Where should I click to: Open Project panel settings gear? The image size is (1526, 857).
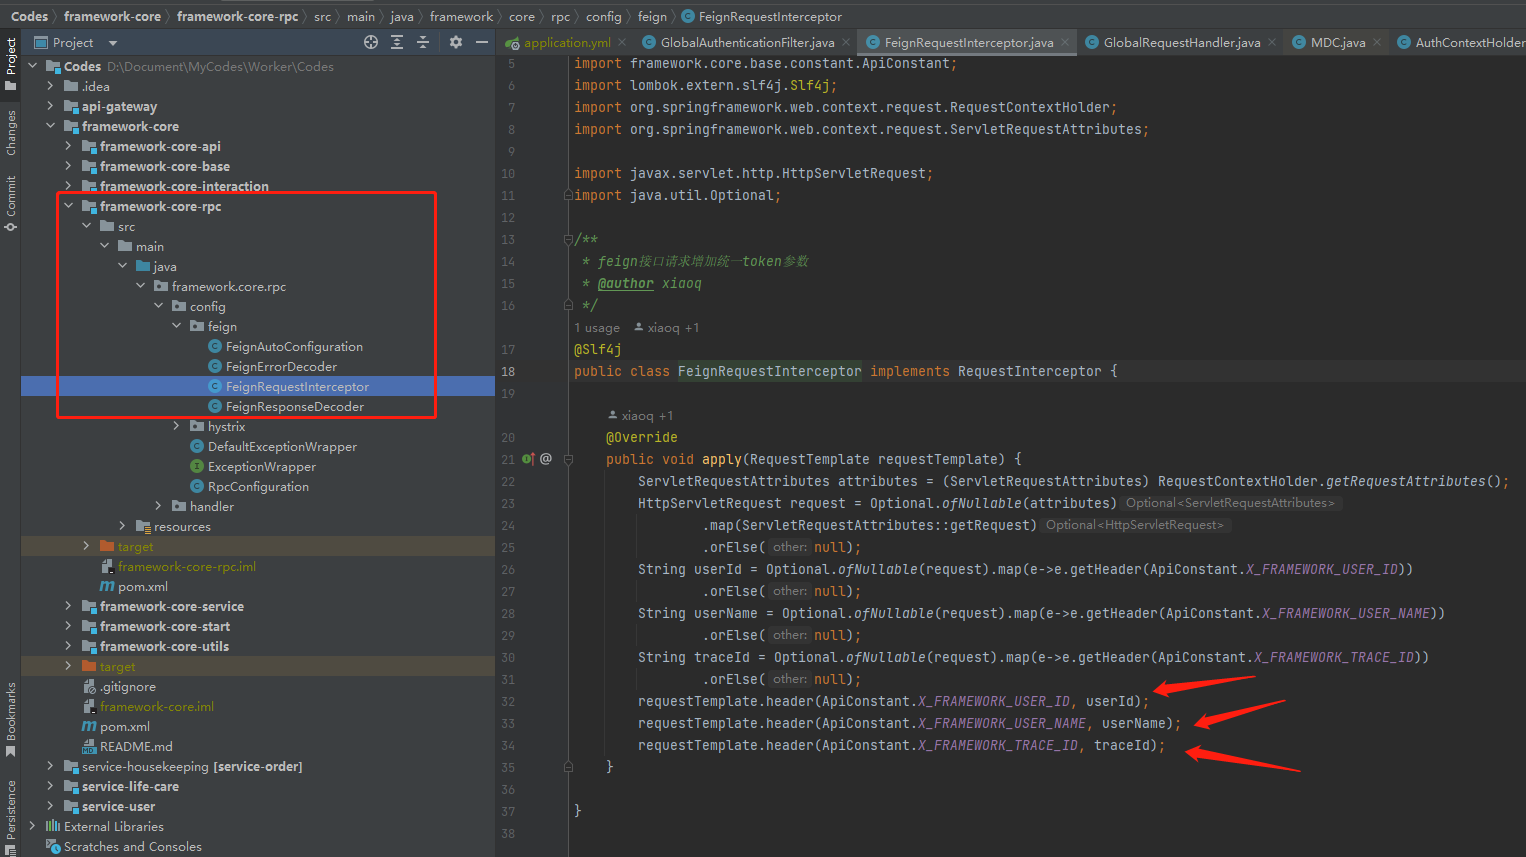coord(456,42)
